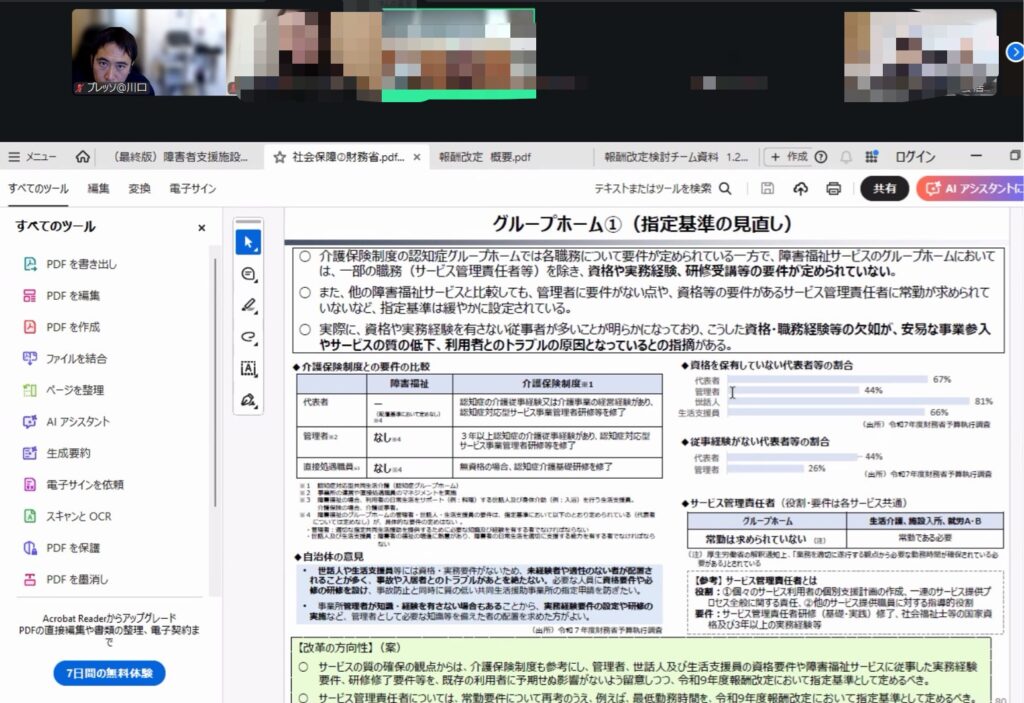Start the 7日間の無料体験 trial
Image resolution: width=1024 pixels, height=703 pixels.
point(109,672)
